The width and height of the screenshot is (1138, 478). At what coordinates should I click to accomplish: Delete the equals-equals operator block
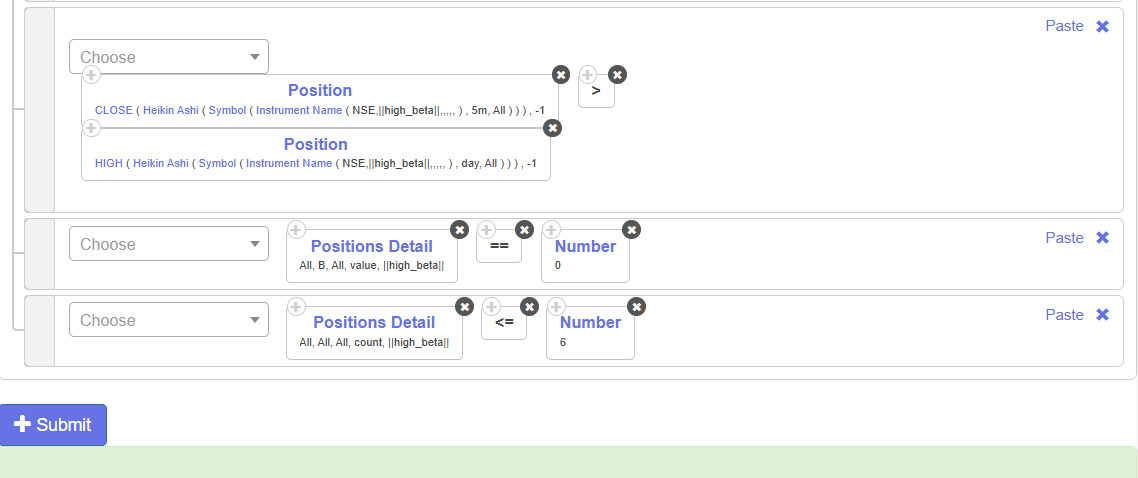[524, 230]
